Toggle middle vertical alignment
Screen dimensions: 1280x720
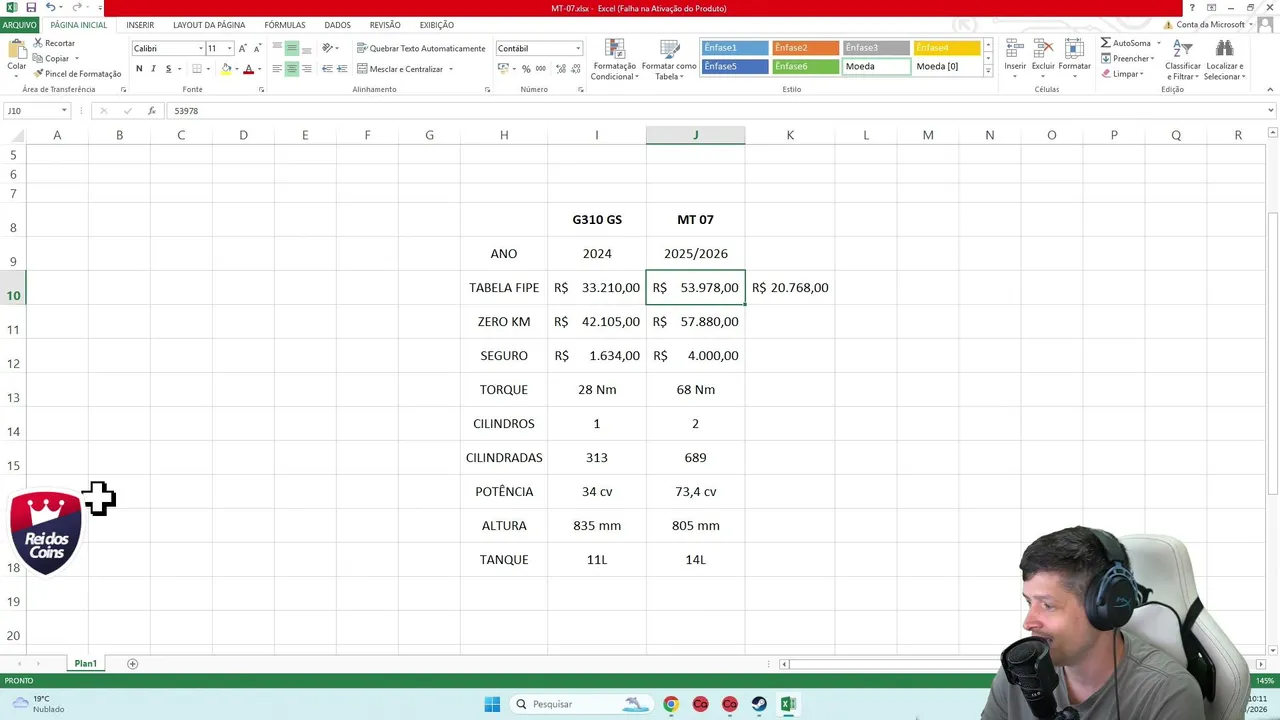coord(292,48)
